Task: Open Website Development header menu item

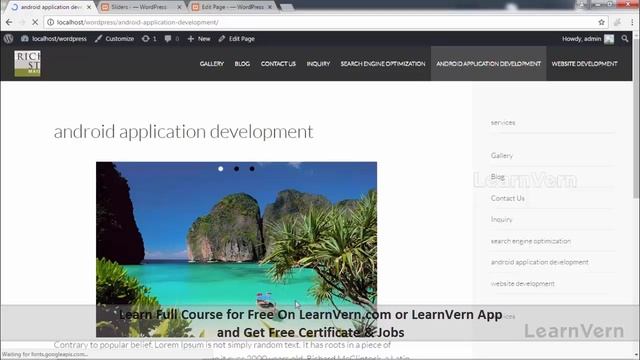Action: click(x=584, y=64)
